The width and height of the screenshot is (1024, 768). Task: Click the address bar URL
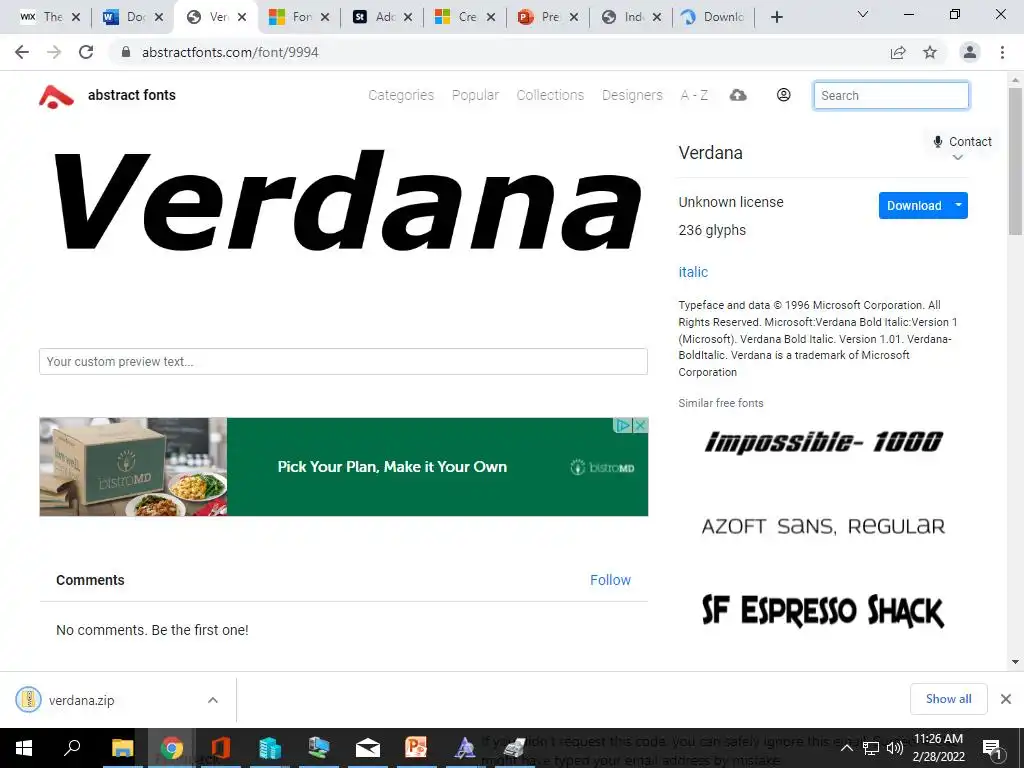tap(230, 52)
